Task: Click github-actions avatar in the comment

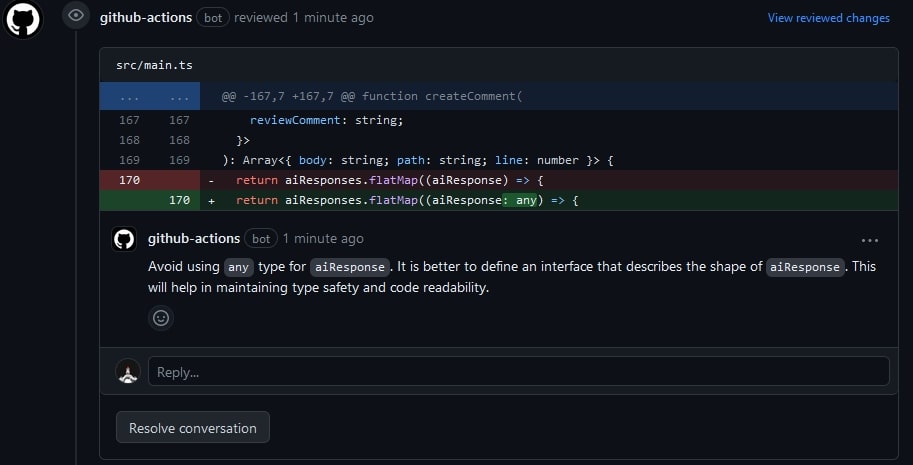Action: (124, 239)
